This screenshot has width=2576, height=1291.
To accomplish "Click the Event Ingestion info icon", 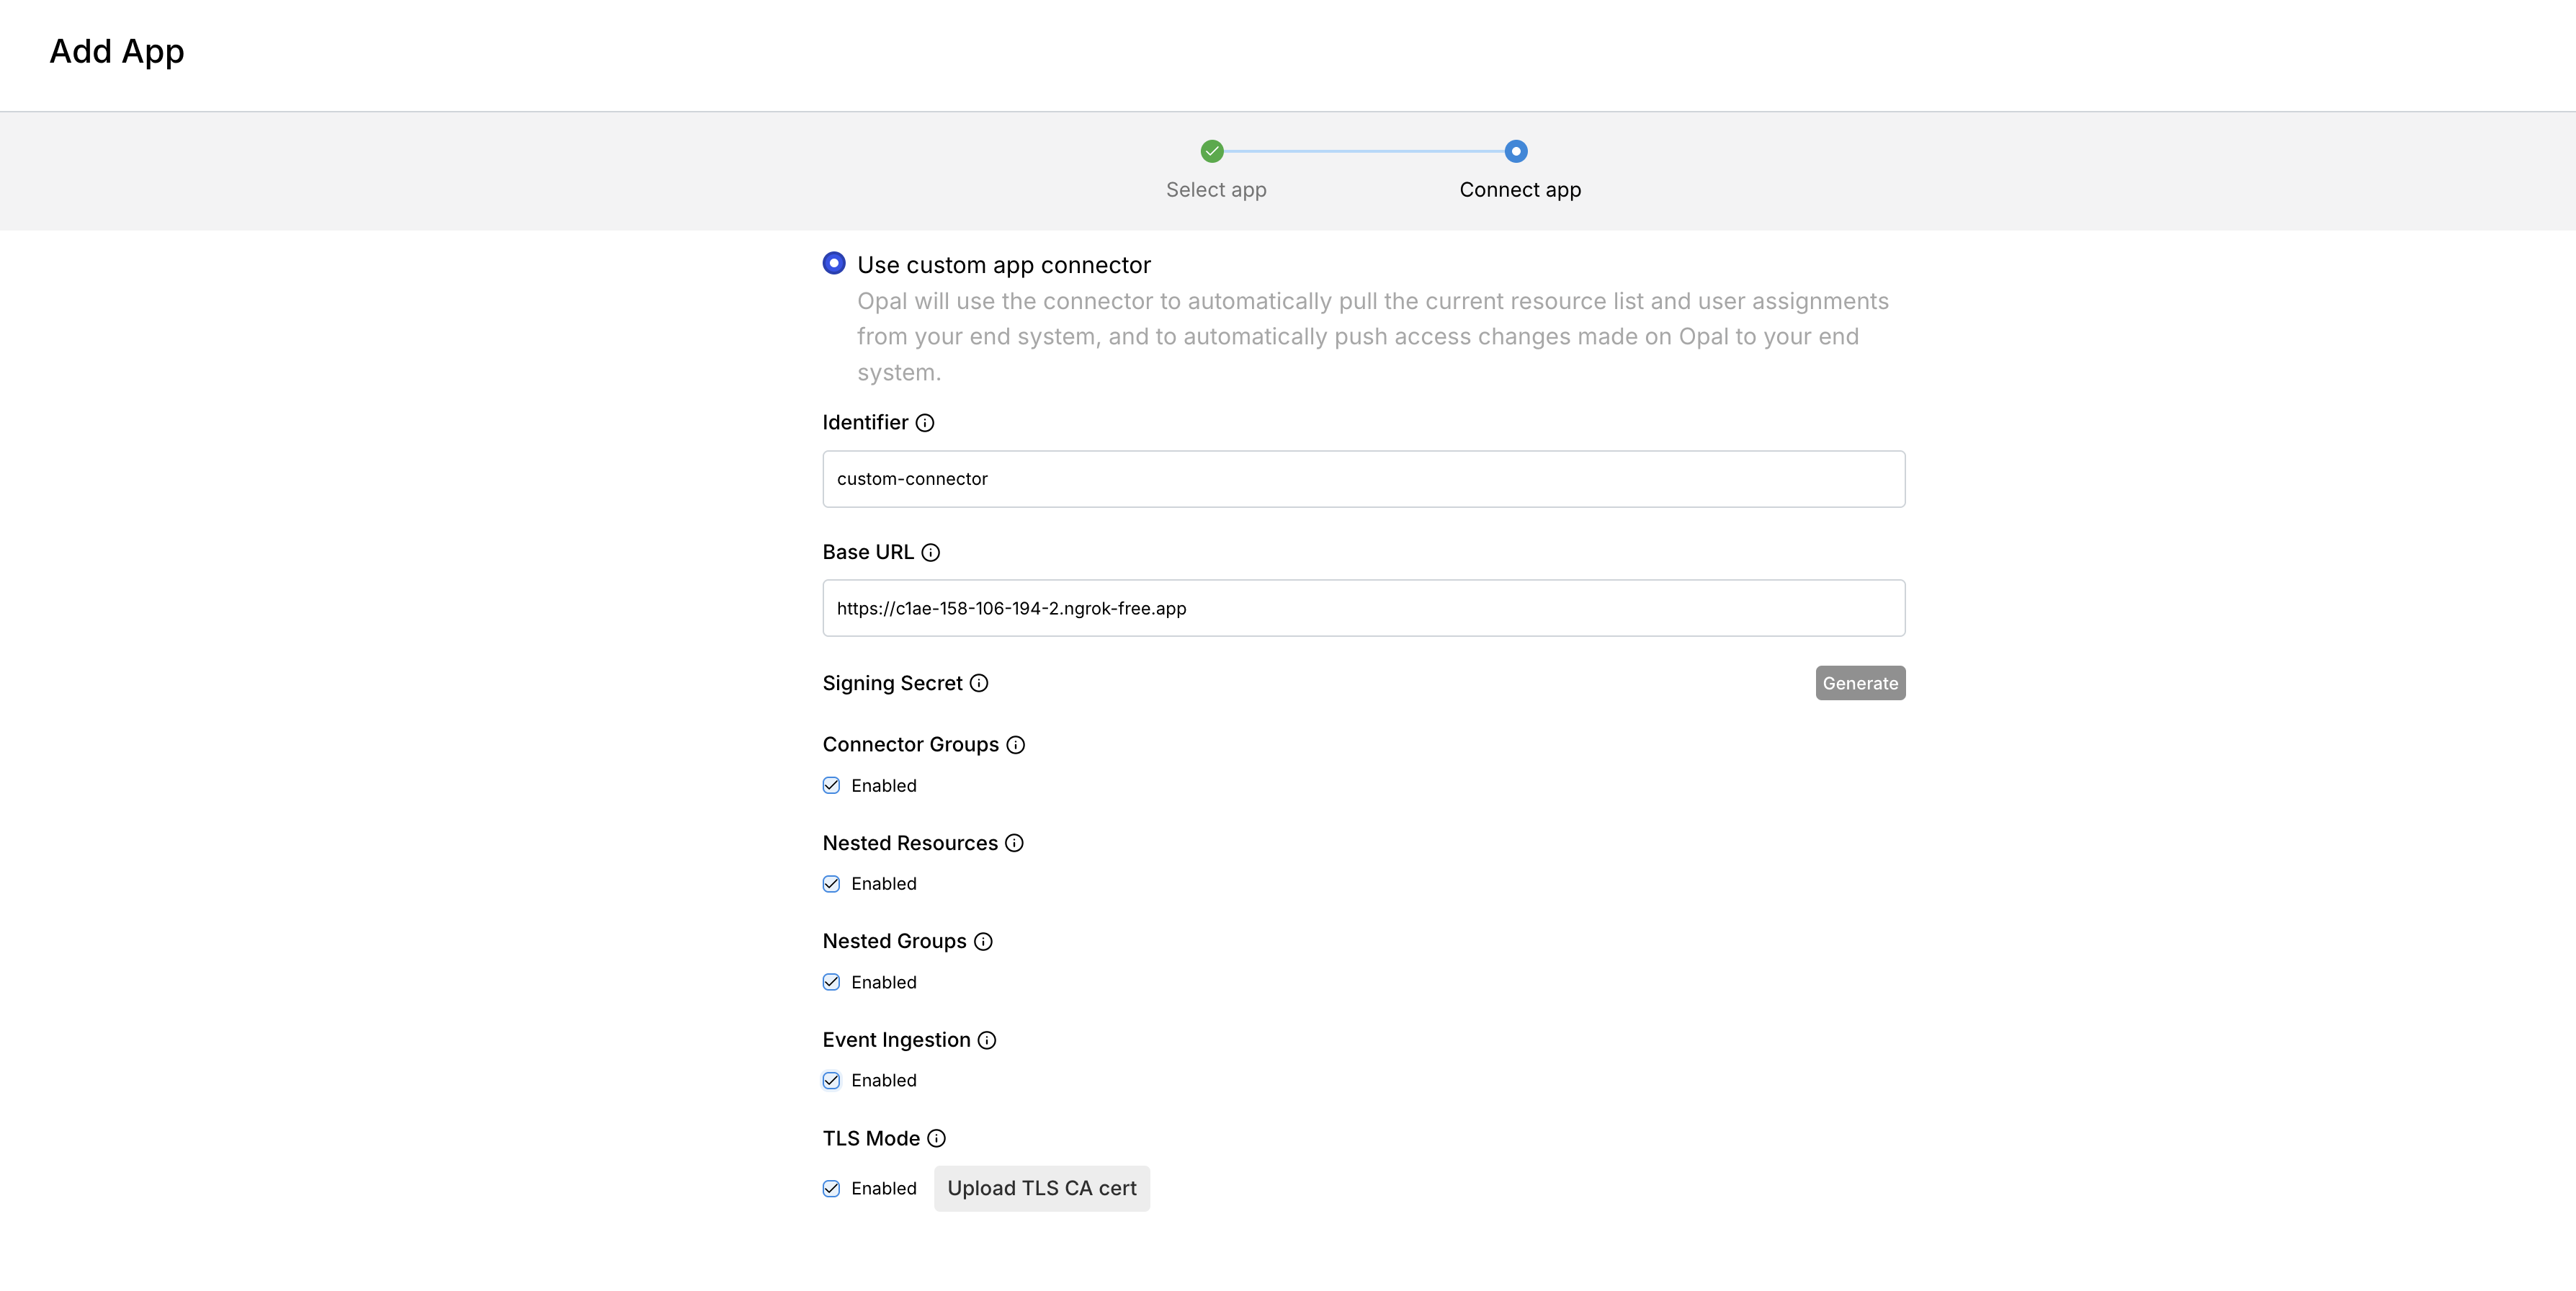I will coord(987,1040).
